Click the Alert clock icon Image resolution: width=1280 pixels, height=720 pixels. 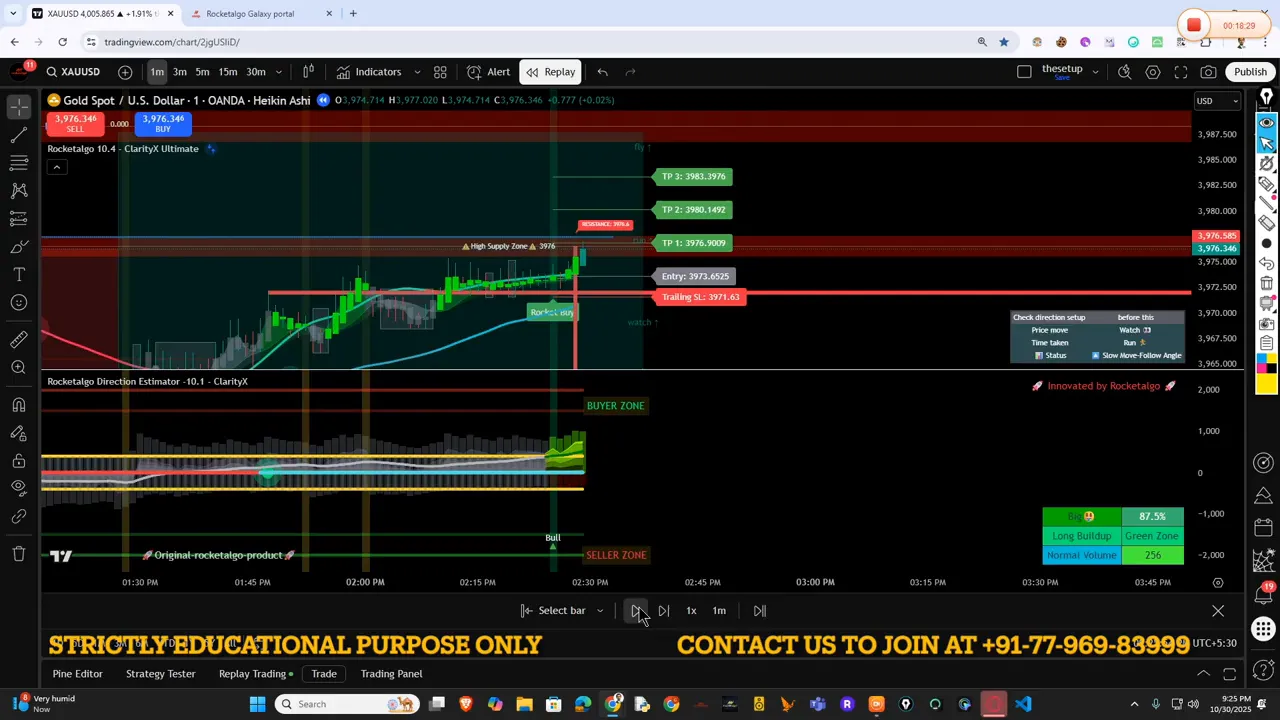pyautogui.click(x=487, y=72)
